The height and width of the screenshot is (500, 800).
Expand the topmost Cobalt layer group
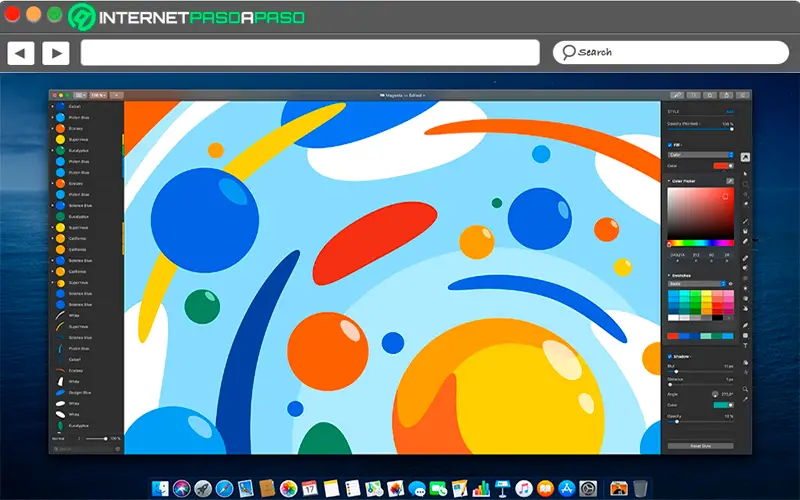pos(52,107)
